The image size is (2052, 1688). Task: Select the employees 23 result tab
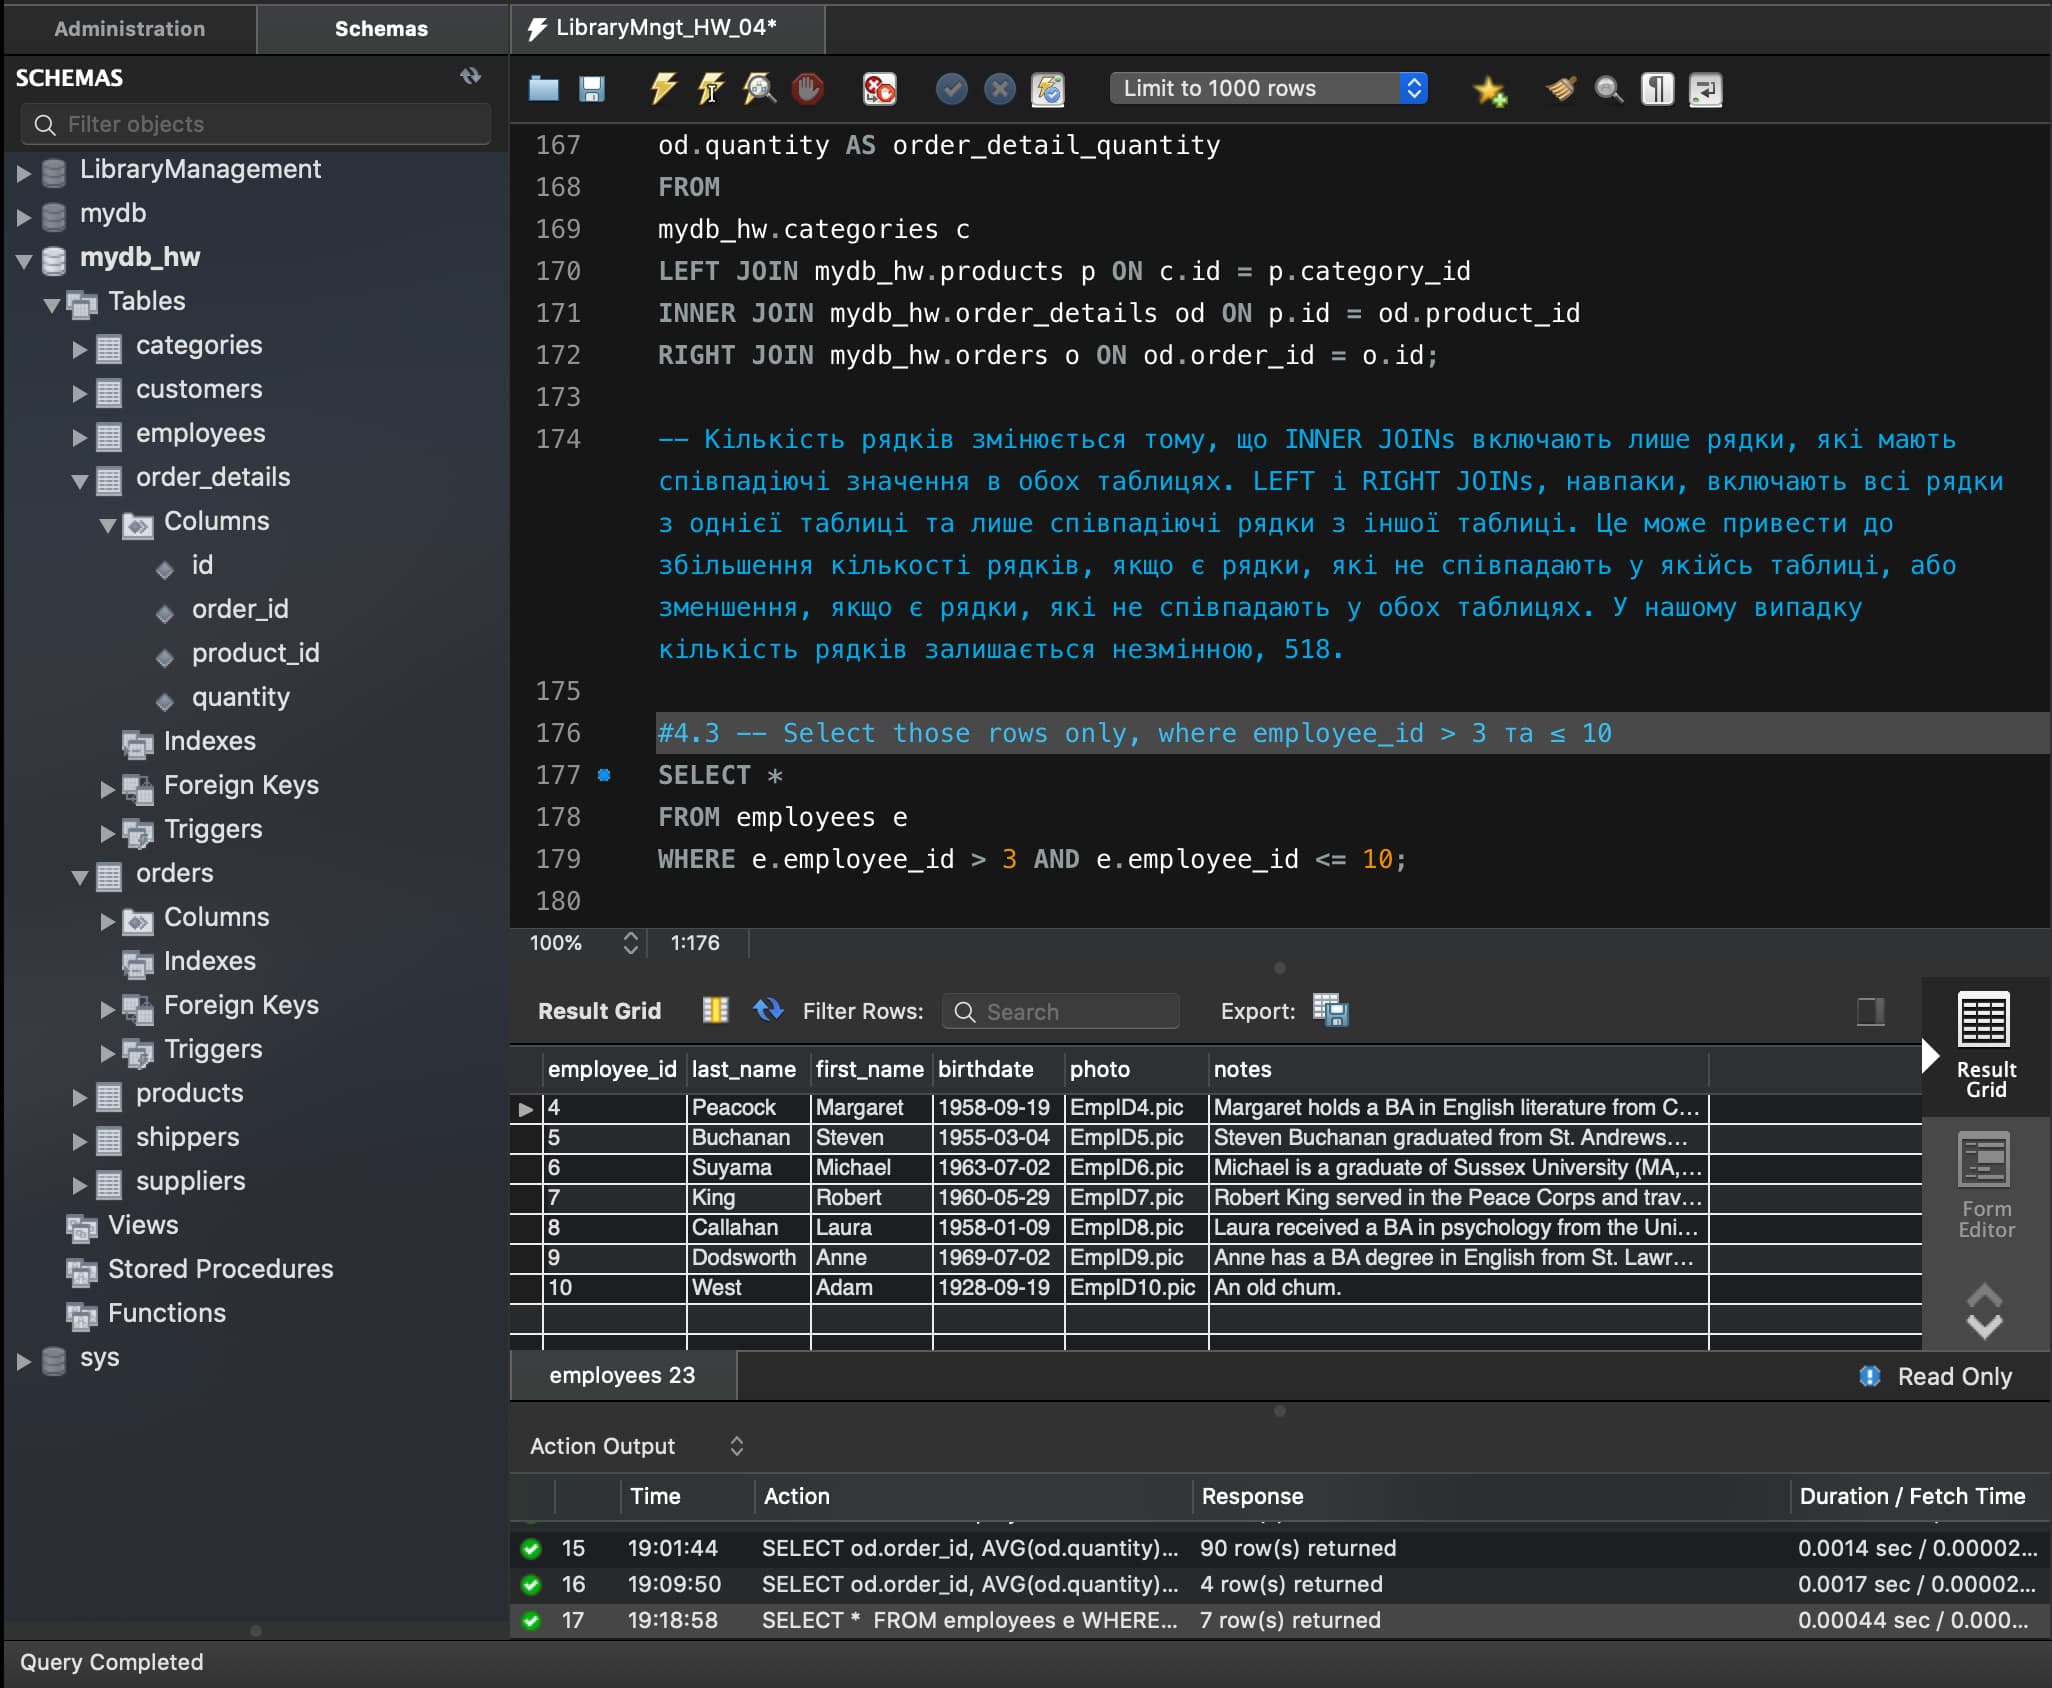[x=622, y=1375]
